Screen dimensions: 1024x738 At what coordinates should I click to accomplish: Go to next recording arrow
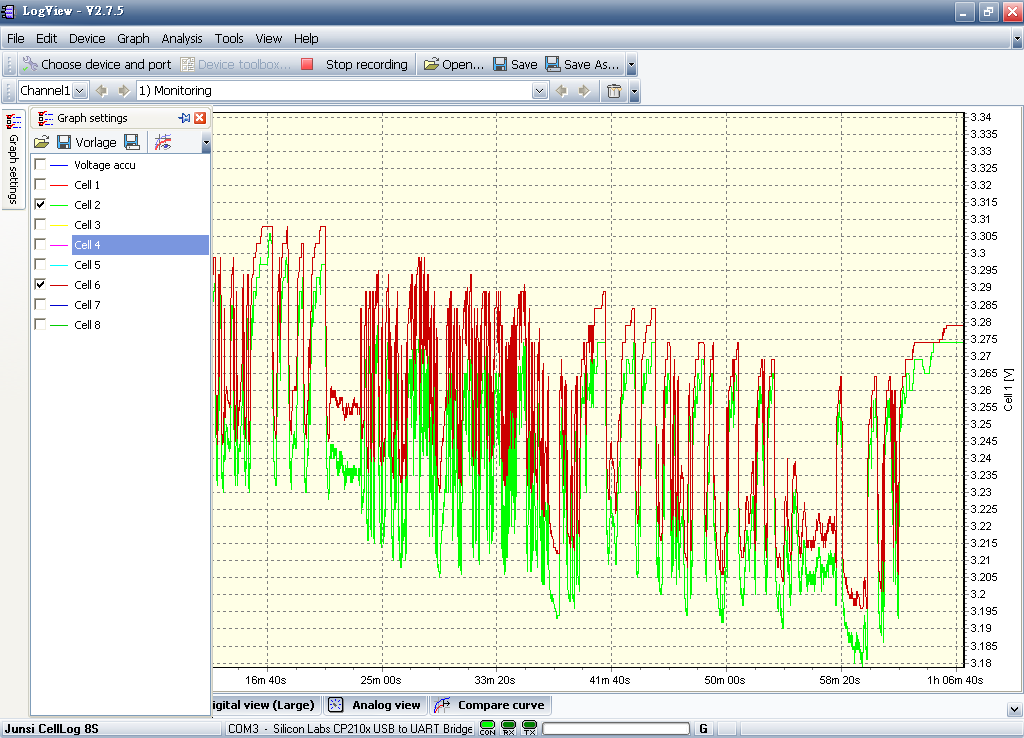click(x=584, y=91)
